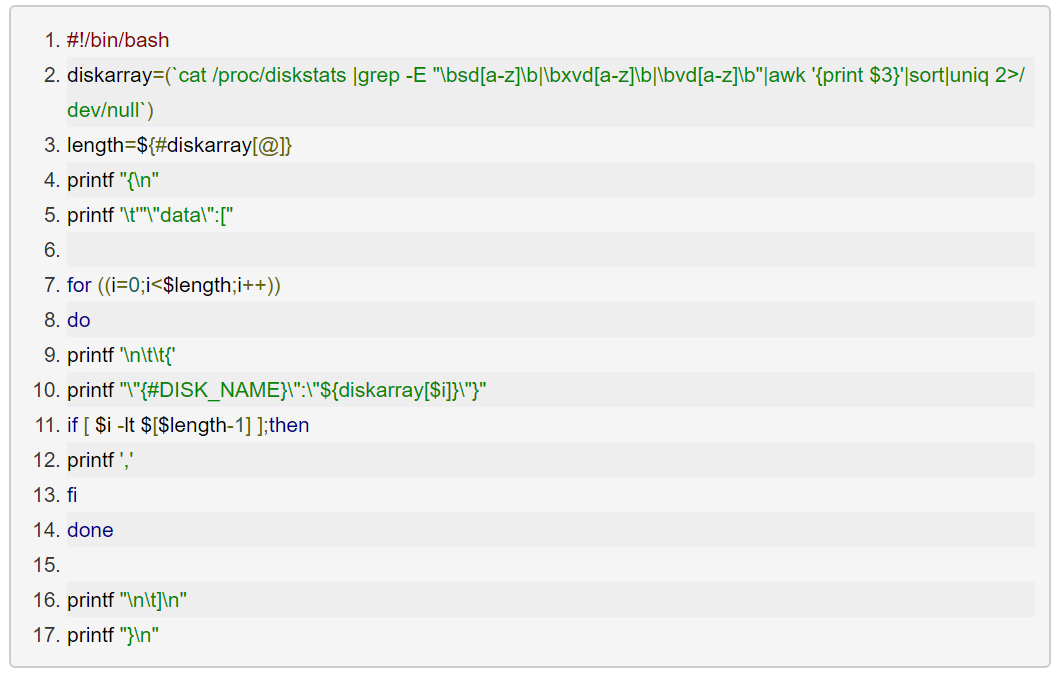Click the fi keyword on line 13
The height and width of the screenshot is (675, 1056).
pyautogui.click(x=72, y=496)
